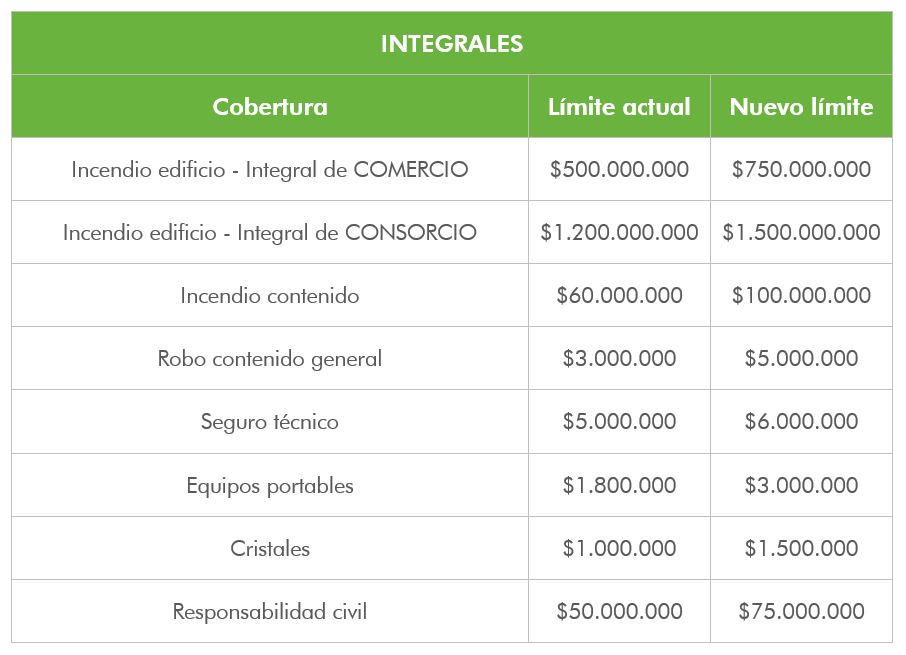906x655 pixels.
Task: Select the Incendio contenido cell
Action: coord(270,295)
